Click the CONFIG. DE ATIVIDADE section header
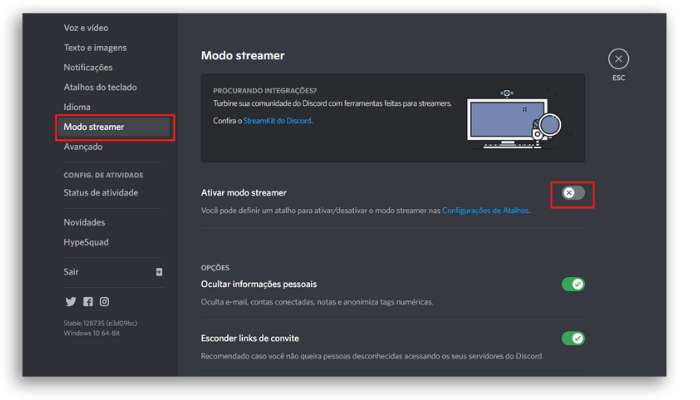 pyautogui.click(x=104, y=175)
